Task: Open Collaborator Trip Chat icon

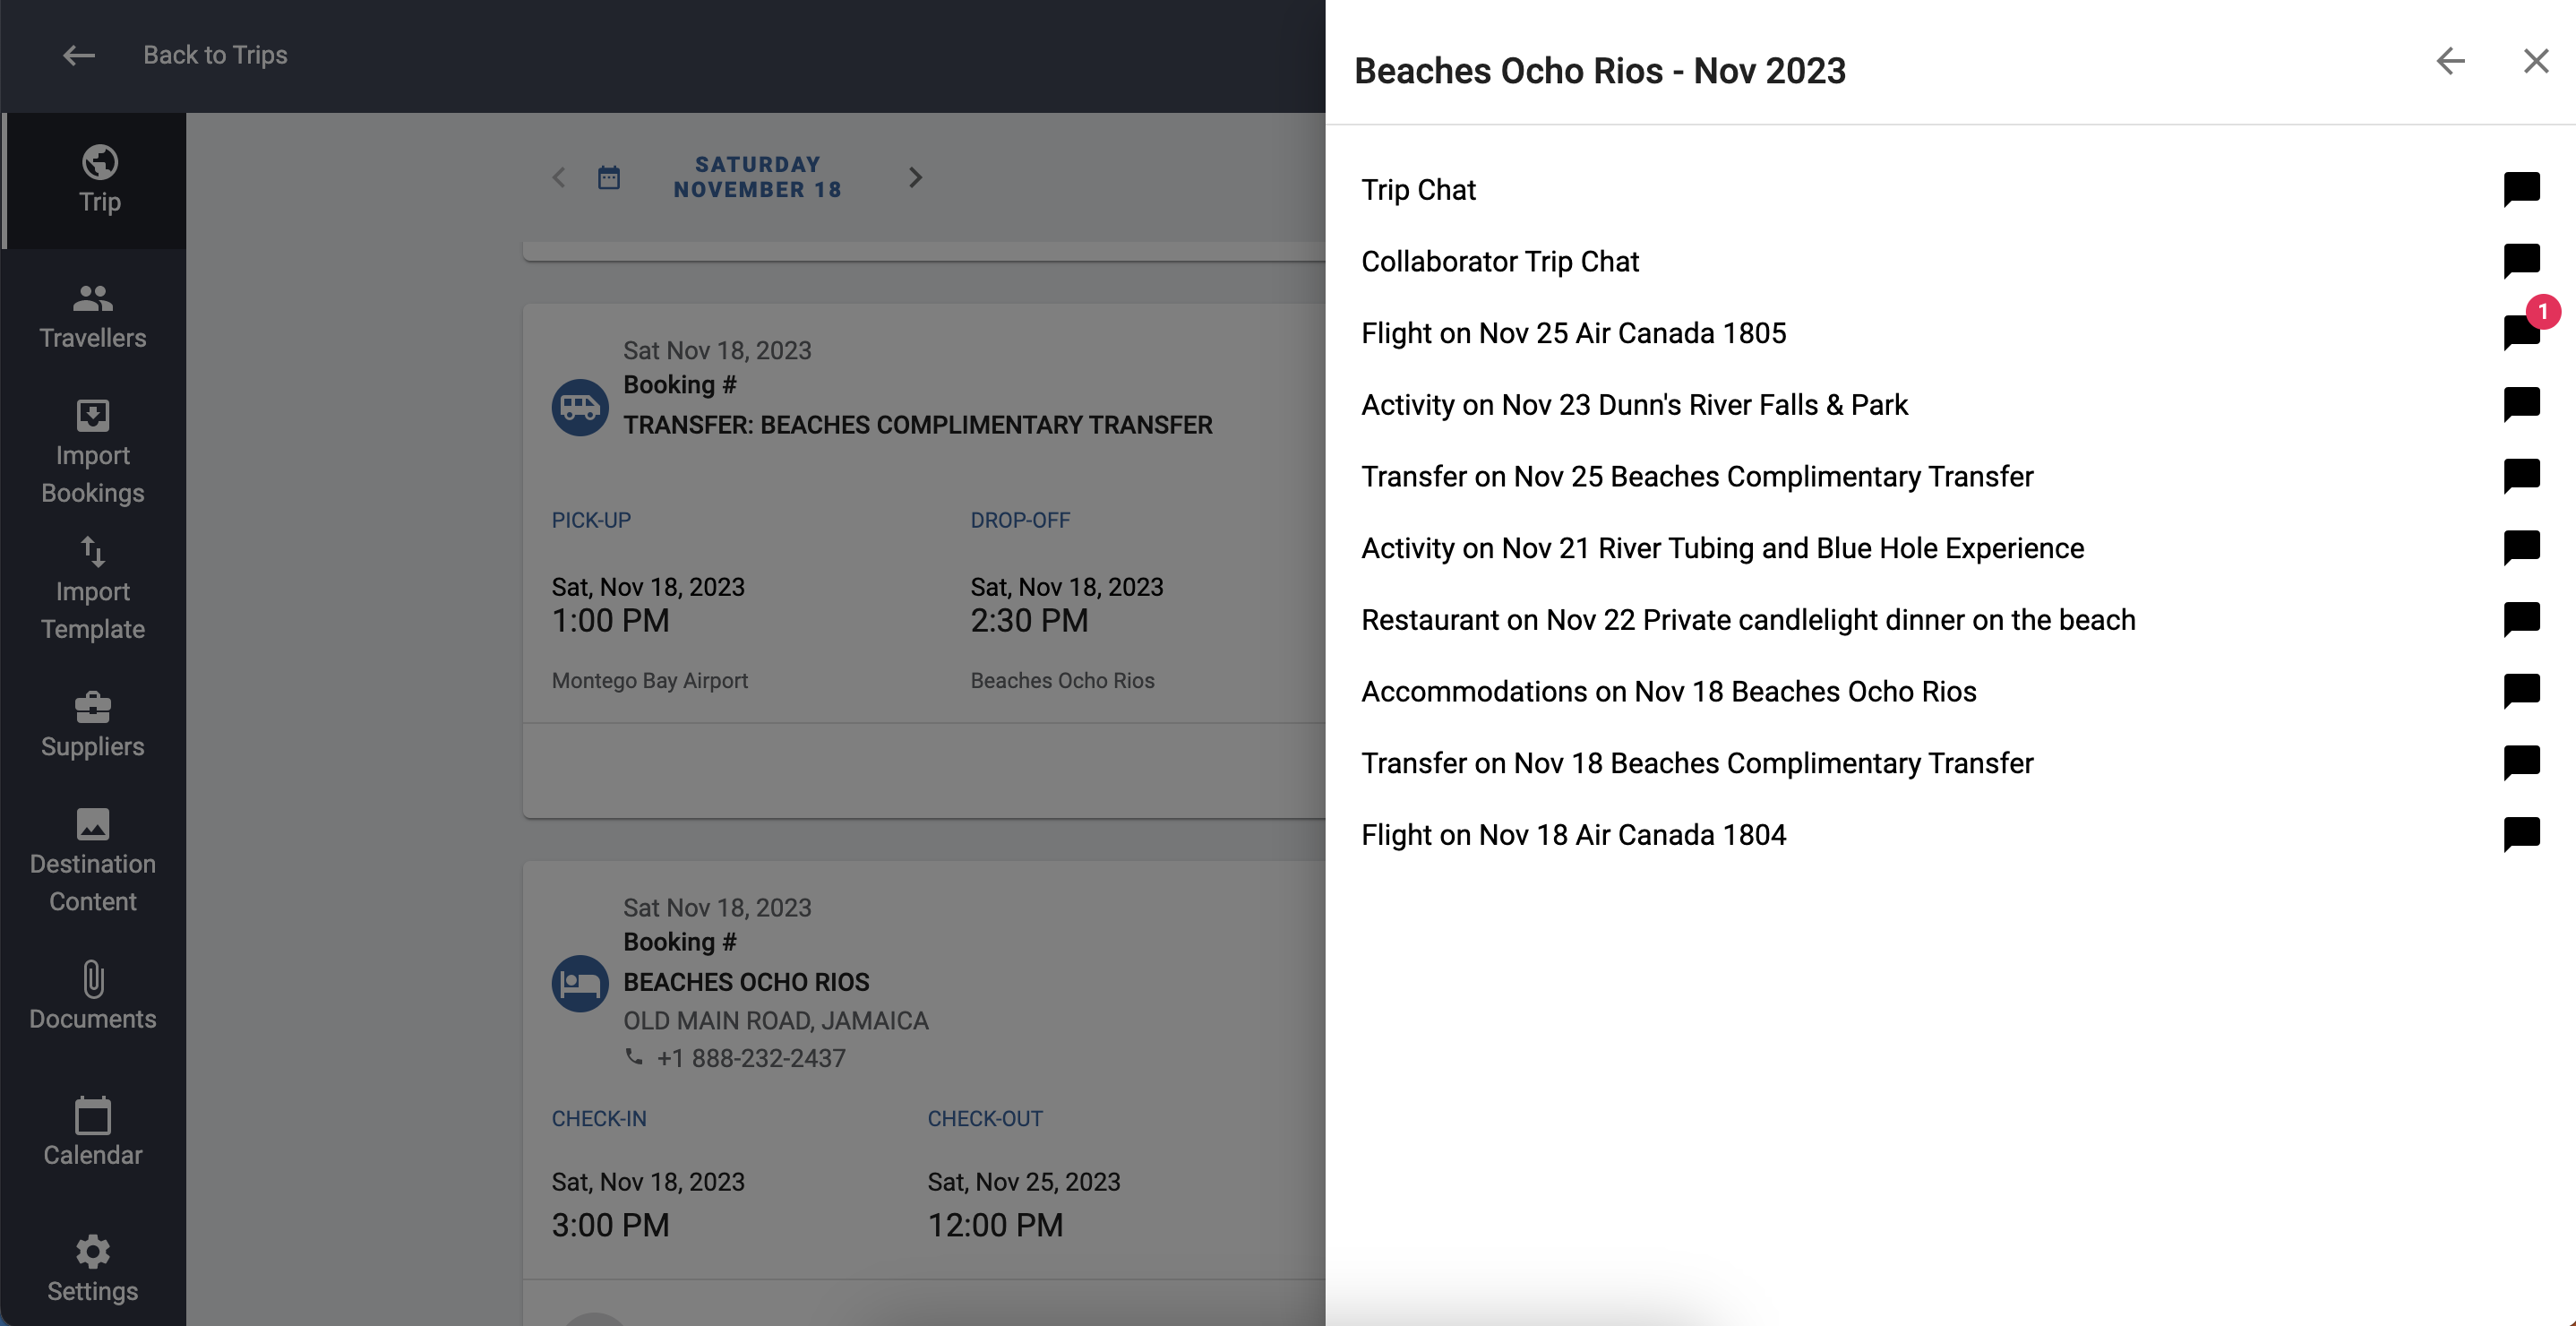Action: (x=2521, y=261)
